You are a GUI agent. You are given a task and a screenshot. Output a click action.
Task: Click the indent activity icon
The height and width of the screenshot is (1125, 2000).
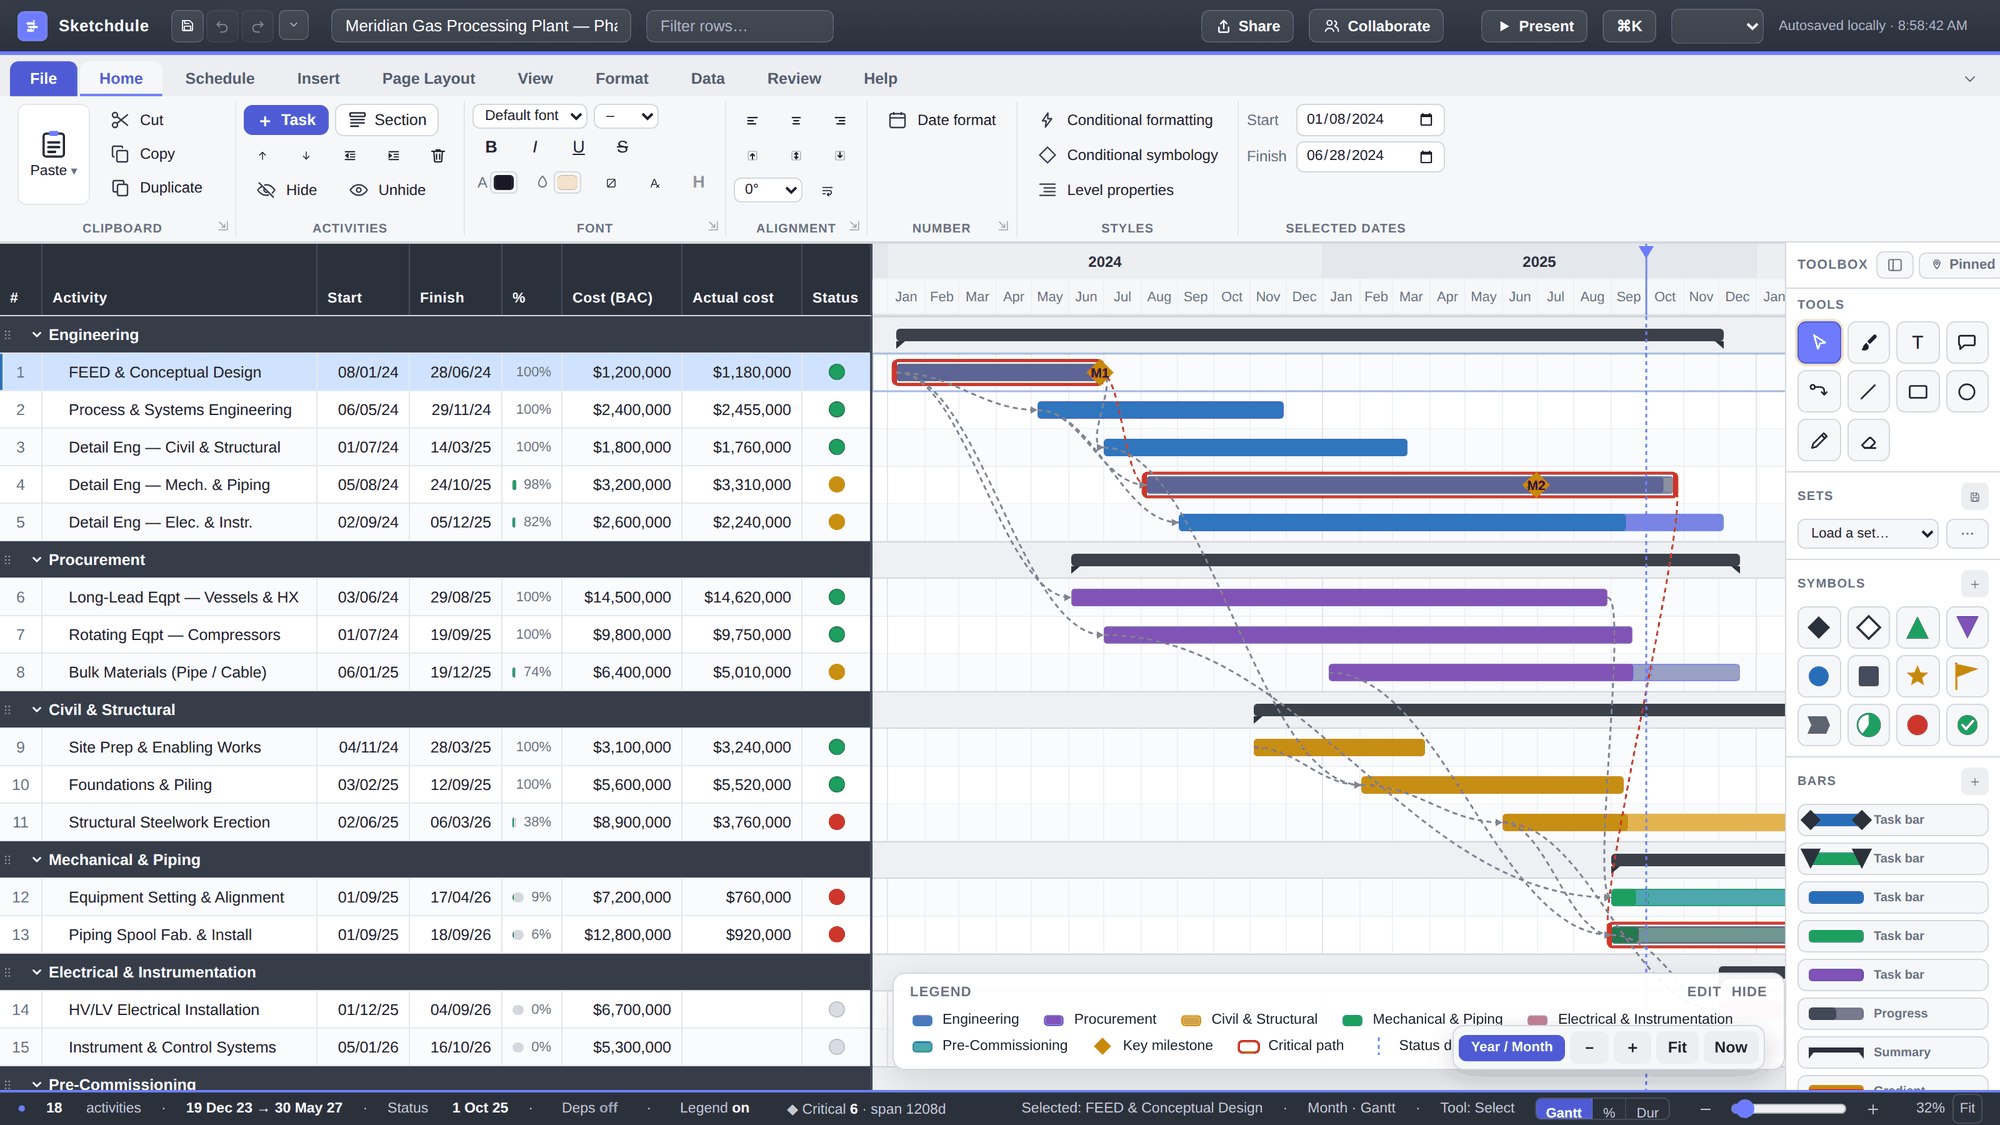click(x=394, y=156)
